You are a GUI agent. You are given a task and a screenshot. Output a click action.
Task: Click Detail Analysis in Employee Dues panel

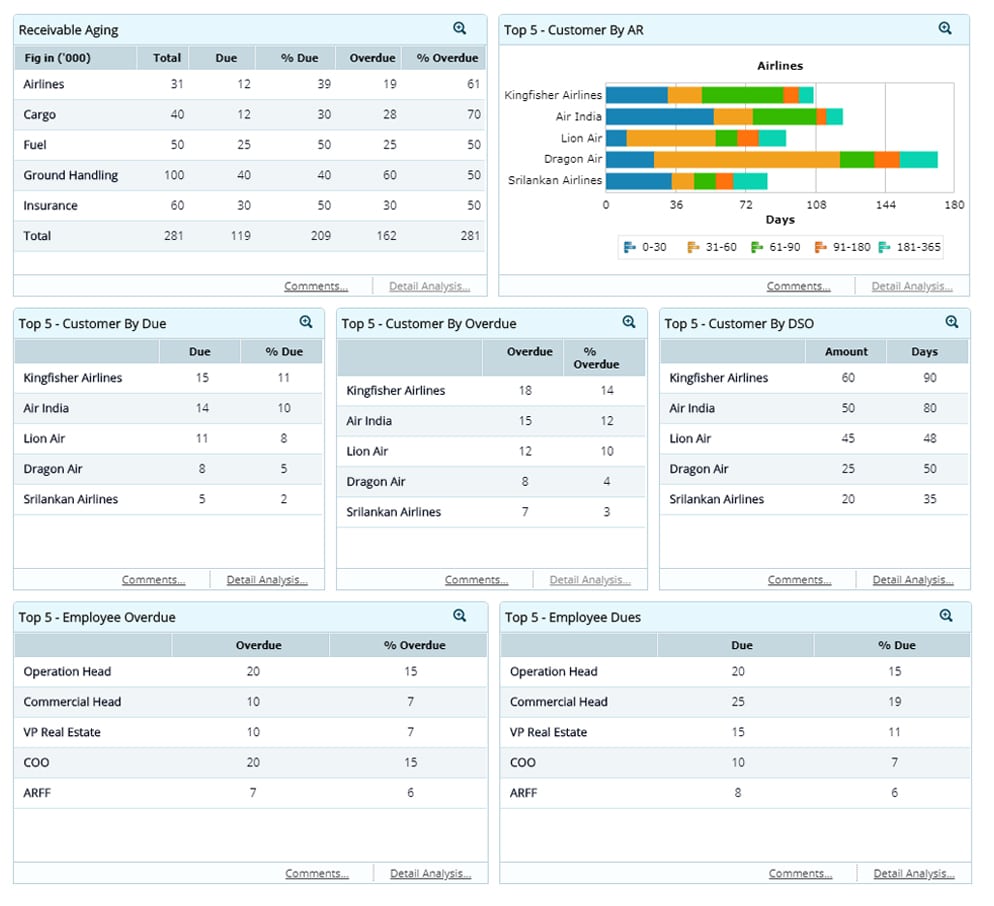click(x=914, y=874)
